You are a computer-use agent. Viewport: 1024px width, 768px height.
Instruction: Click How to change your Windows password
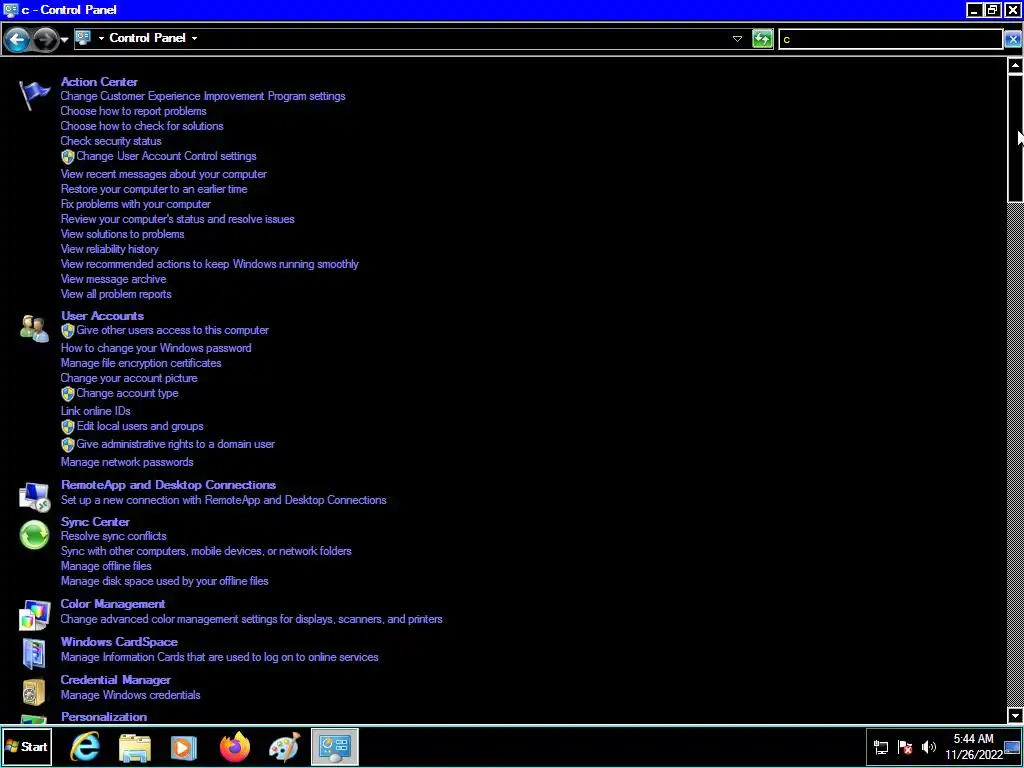click(156, 348)
